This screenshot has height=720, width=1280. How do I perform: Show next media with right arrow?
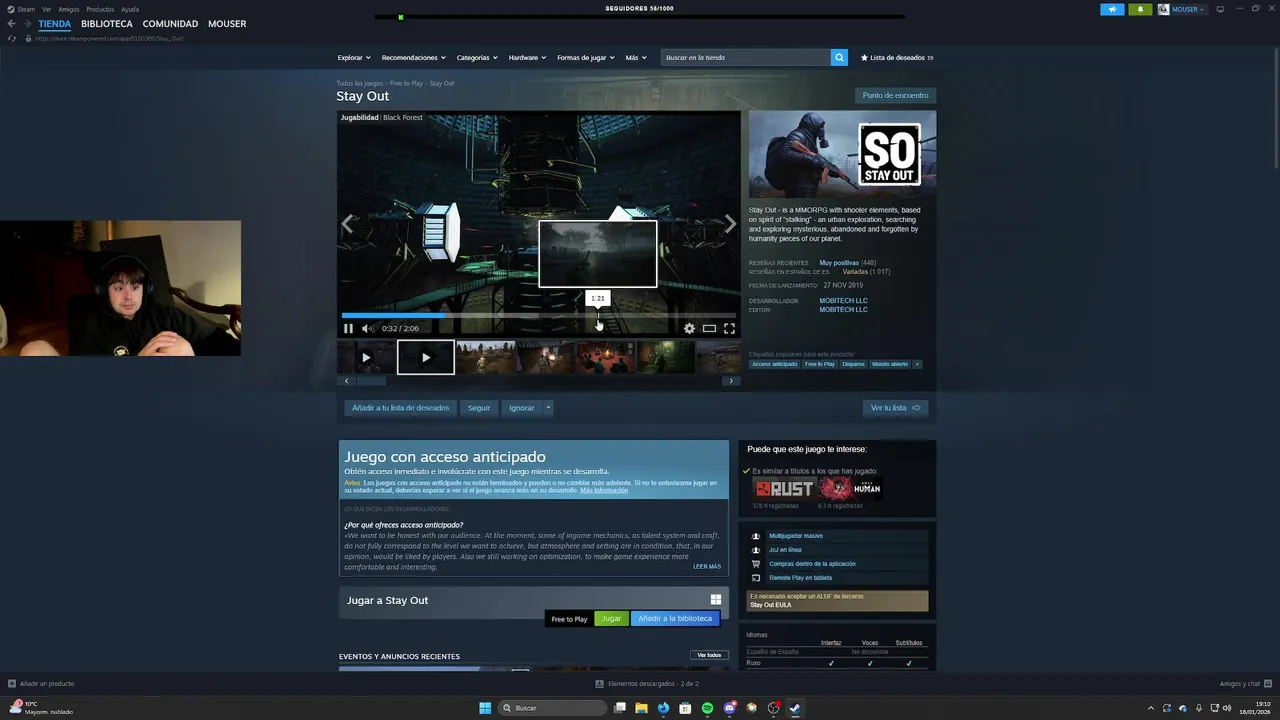coord(730,224)
